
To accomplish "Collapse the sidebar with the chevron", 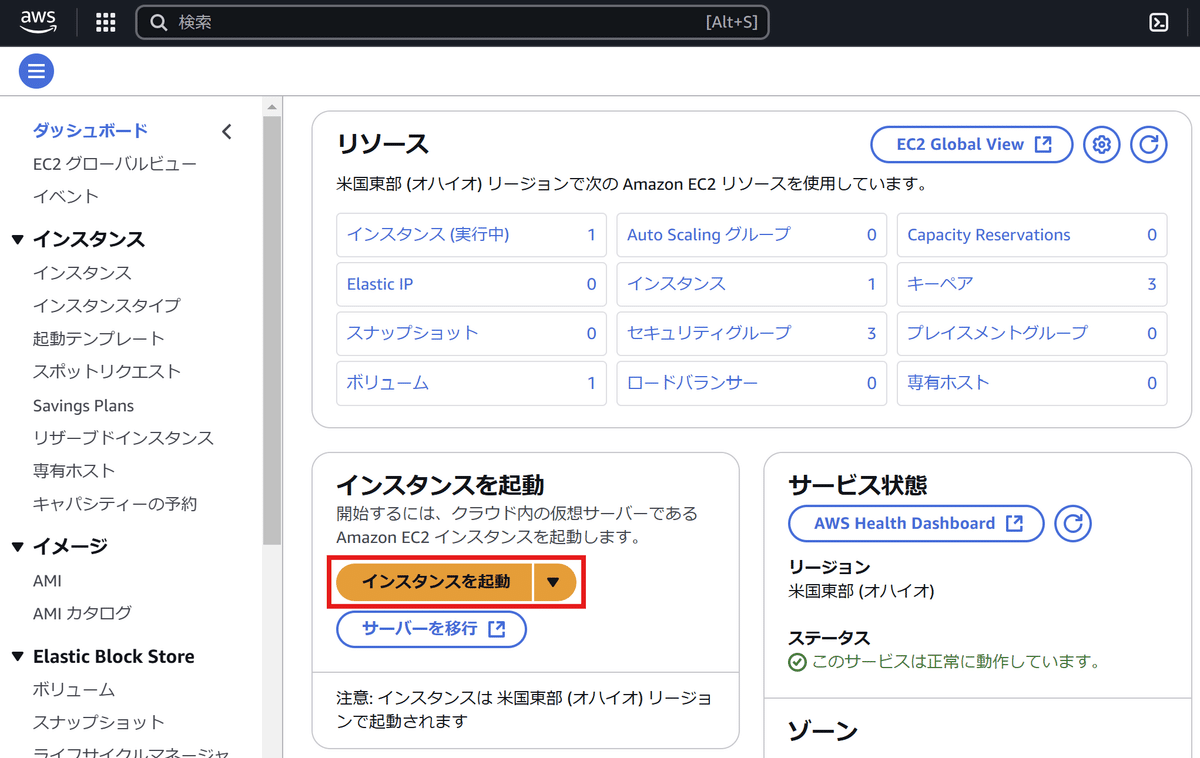I will coord(227,131).
